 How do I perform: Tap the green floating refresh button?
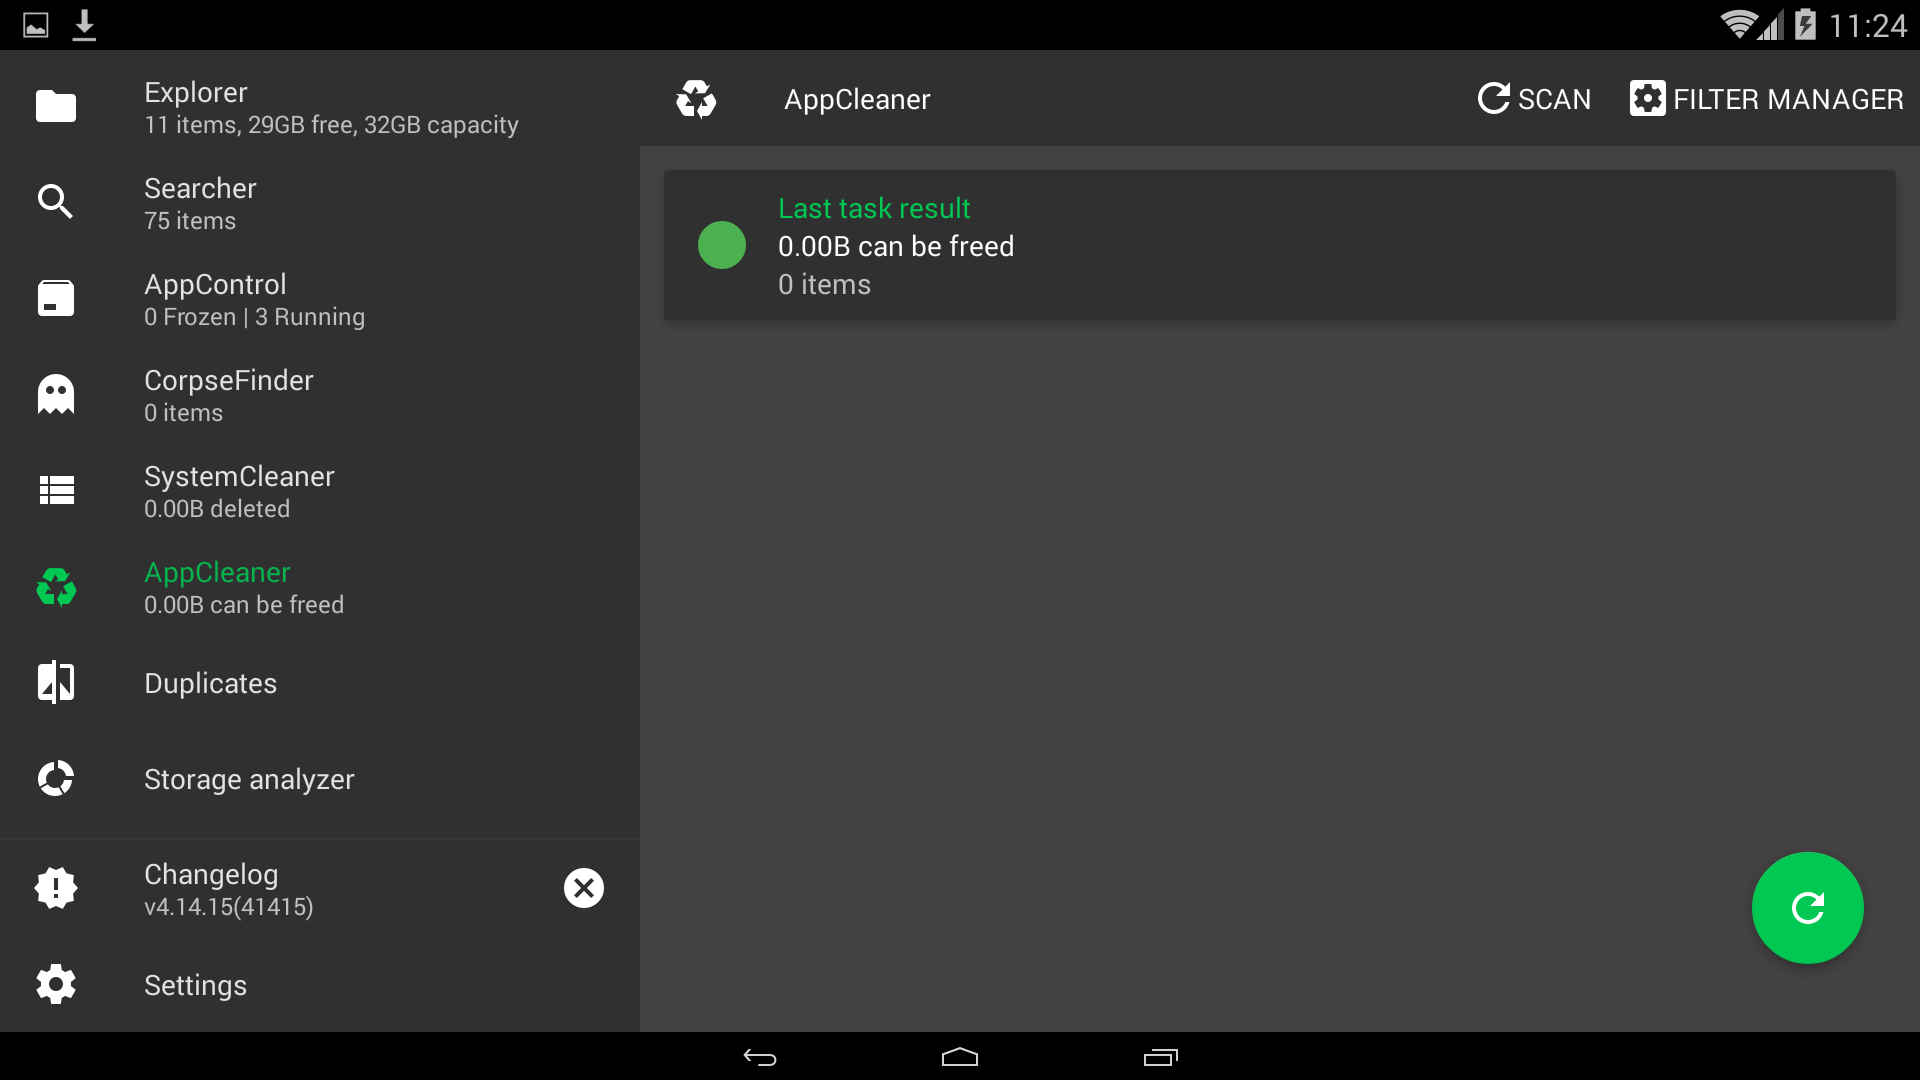(x=1807, y=908)
